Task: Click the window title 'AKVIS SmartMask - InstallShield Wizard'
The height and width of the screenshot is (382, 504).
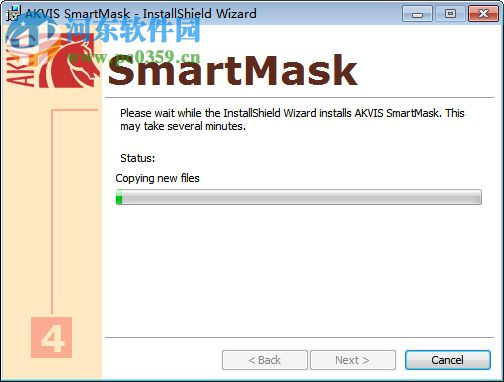Action: [141, 14]
